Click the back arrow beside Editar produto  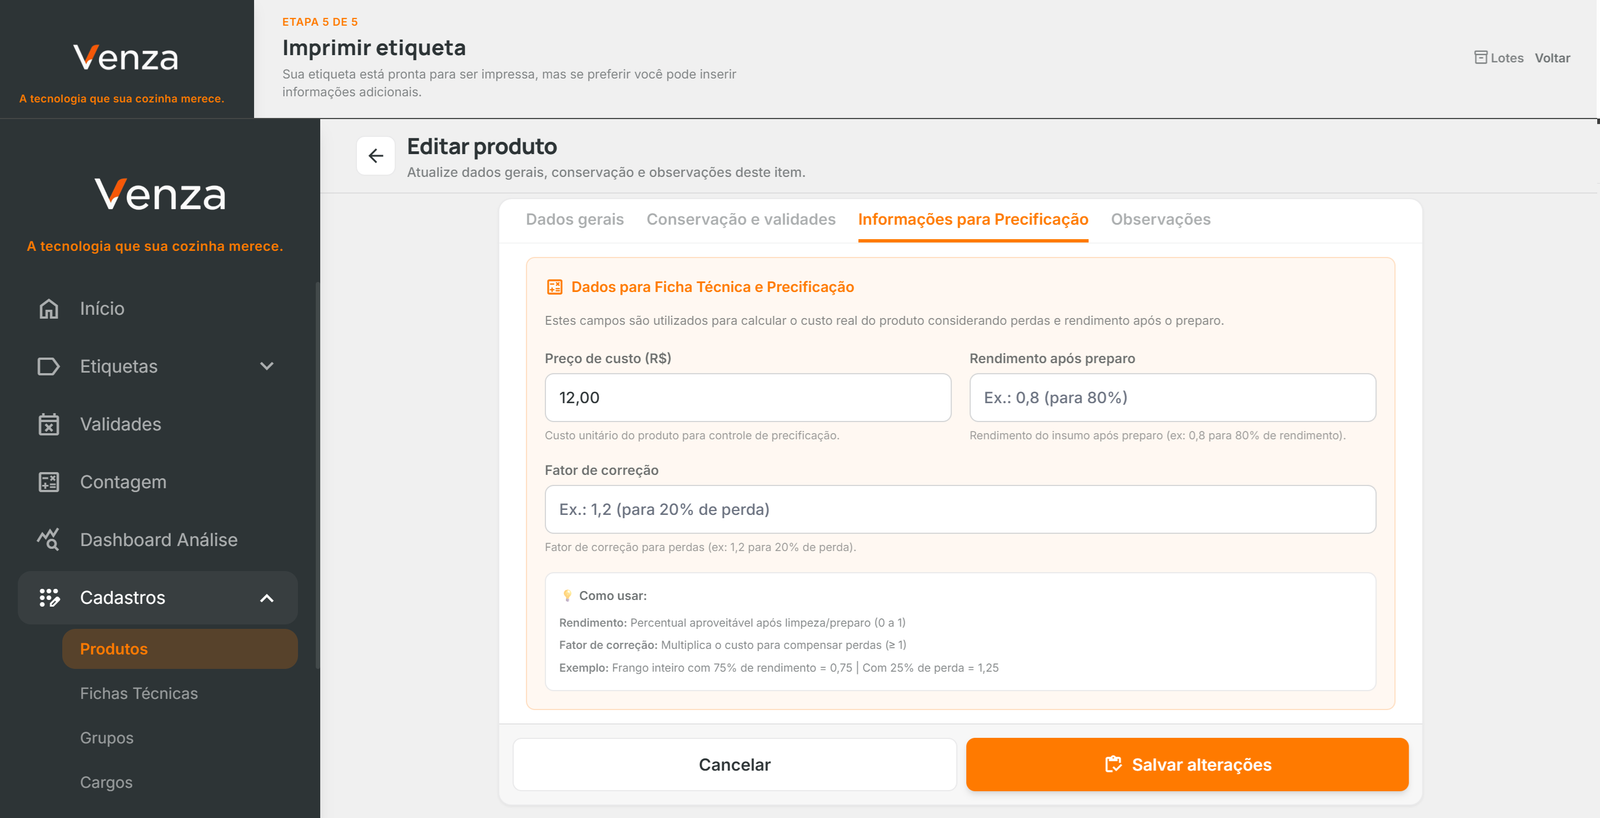pyautogui.click(x=376, y=156)
